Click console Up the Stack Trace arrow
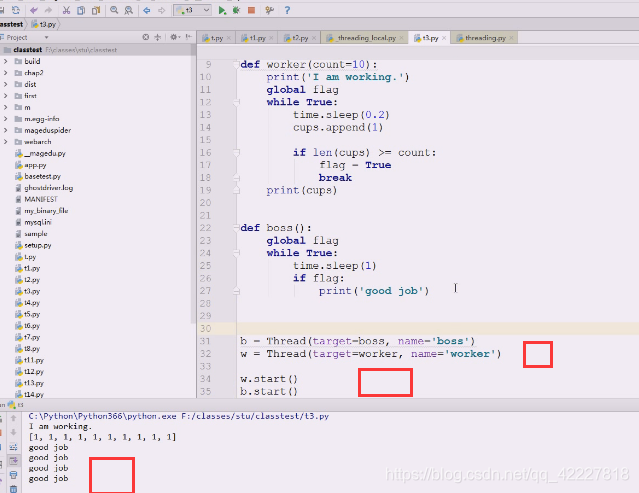639x493 pixels. [13, 418]
